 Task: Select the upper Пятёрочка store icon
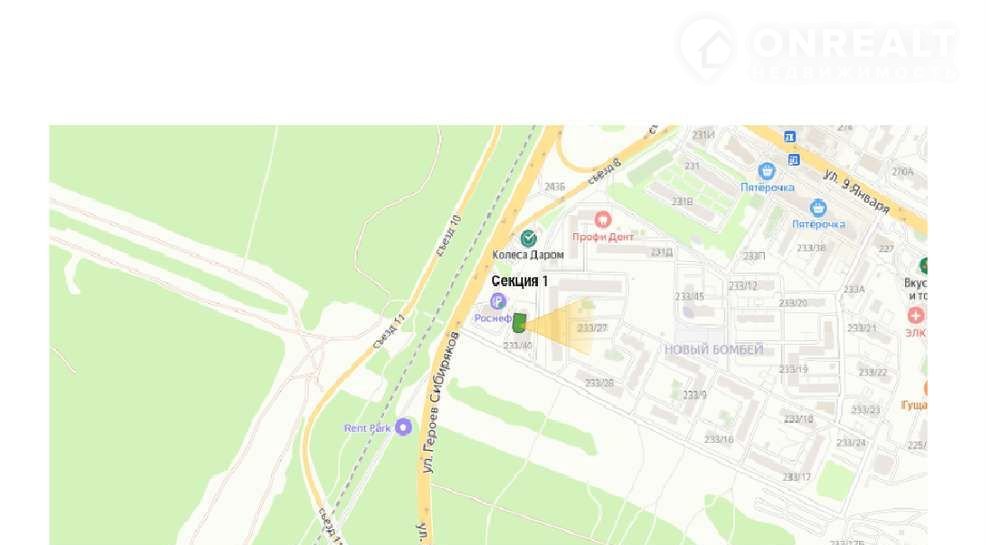(x=766, y=171)
